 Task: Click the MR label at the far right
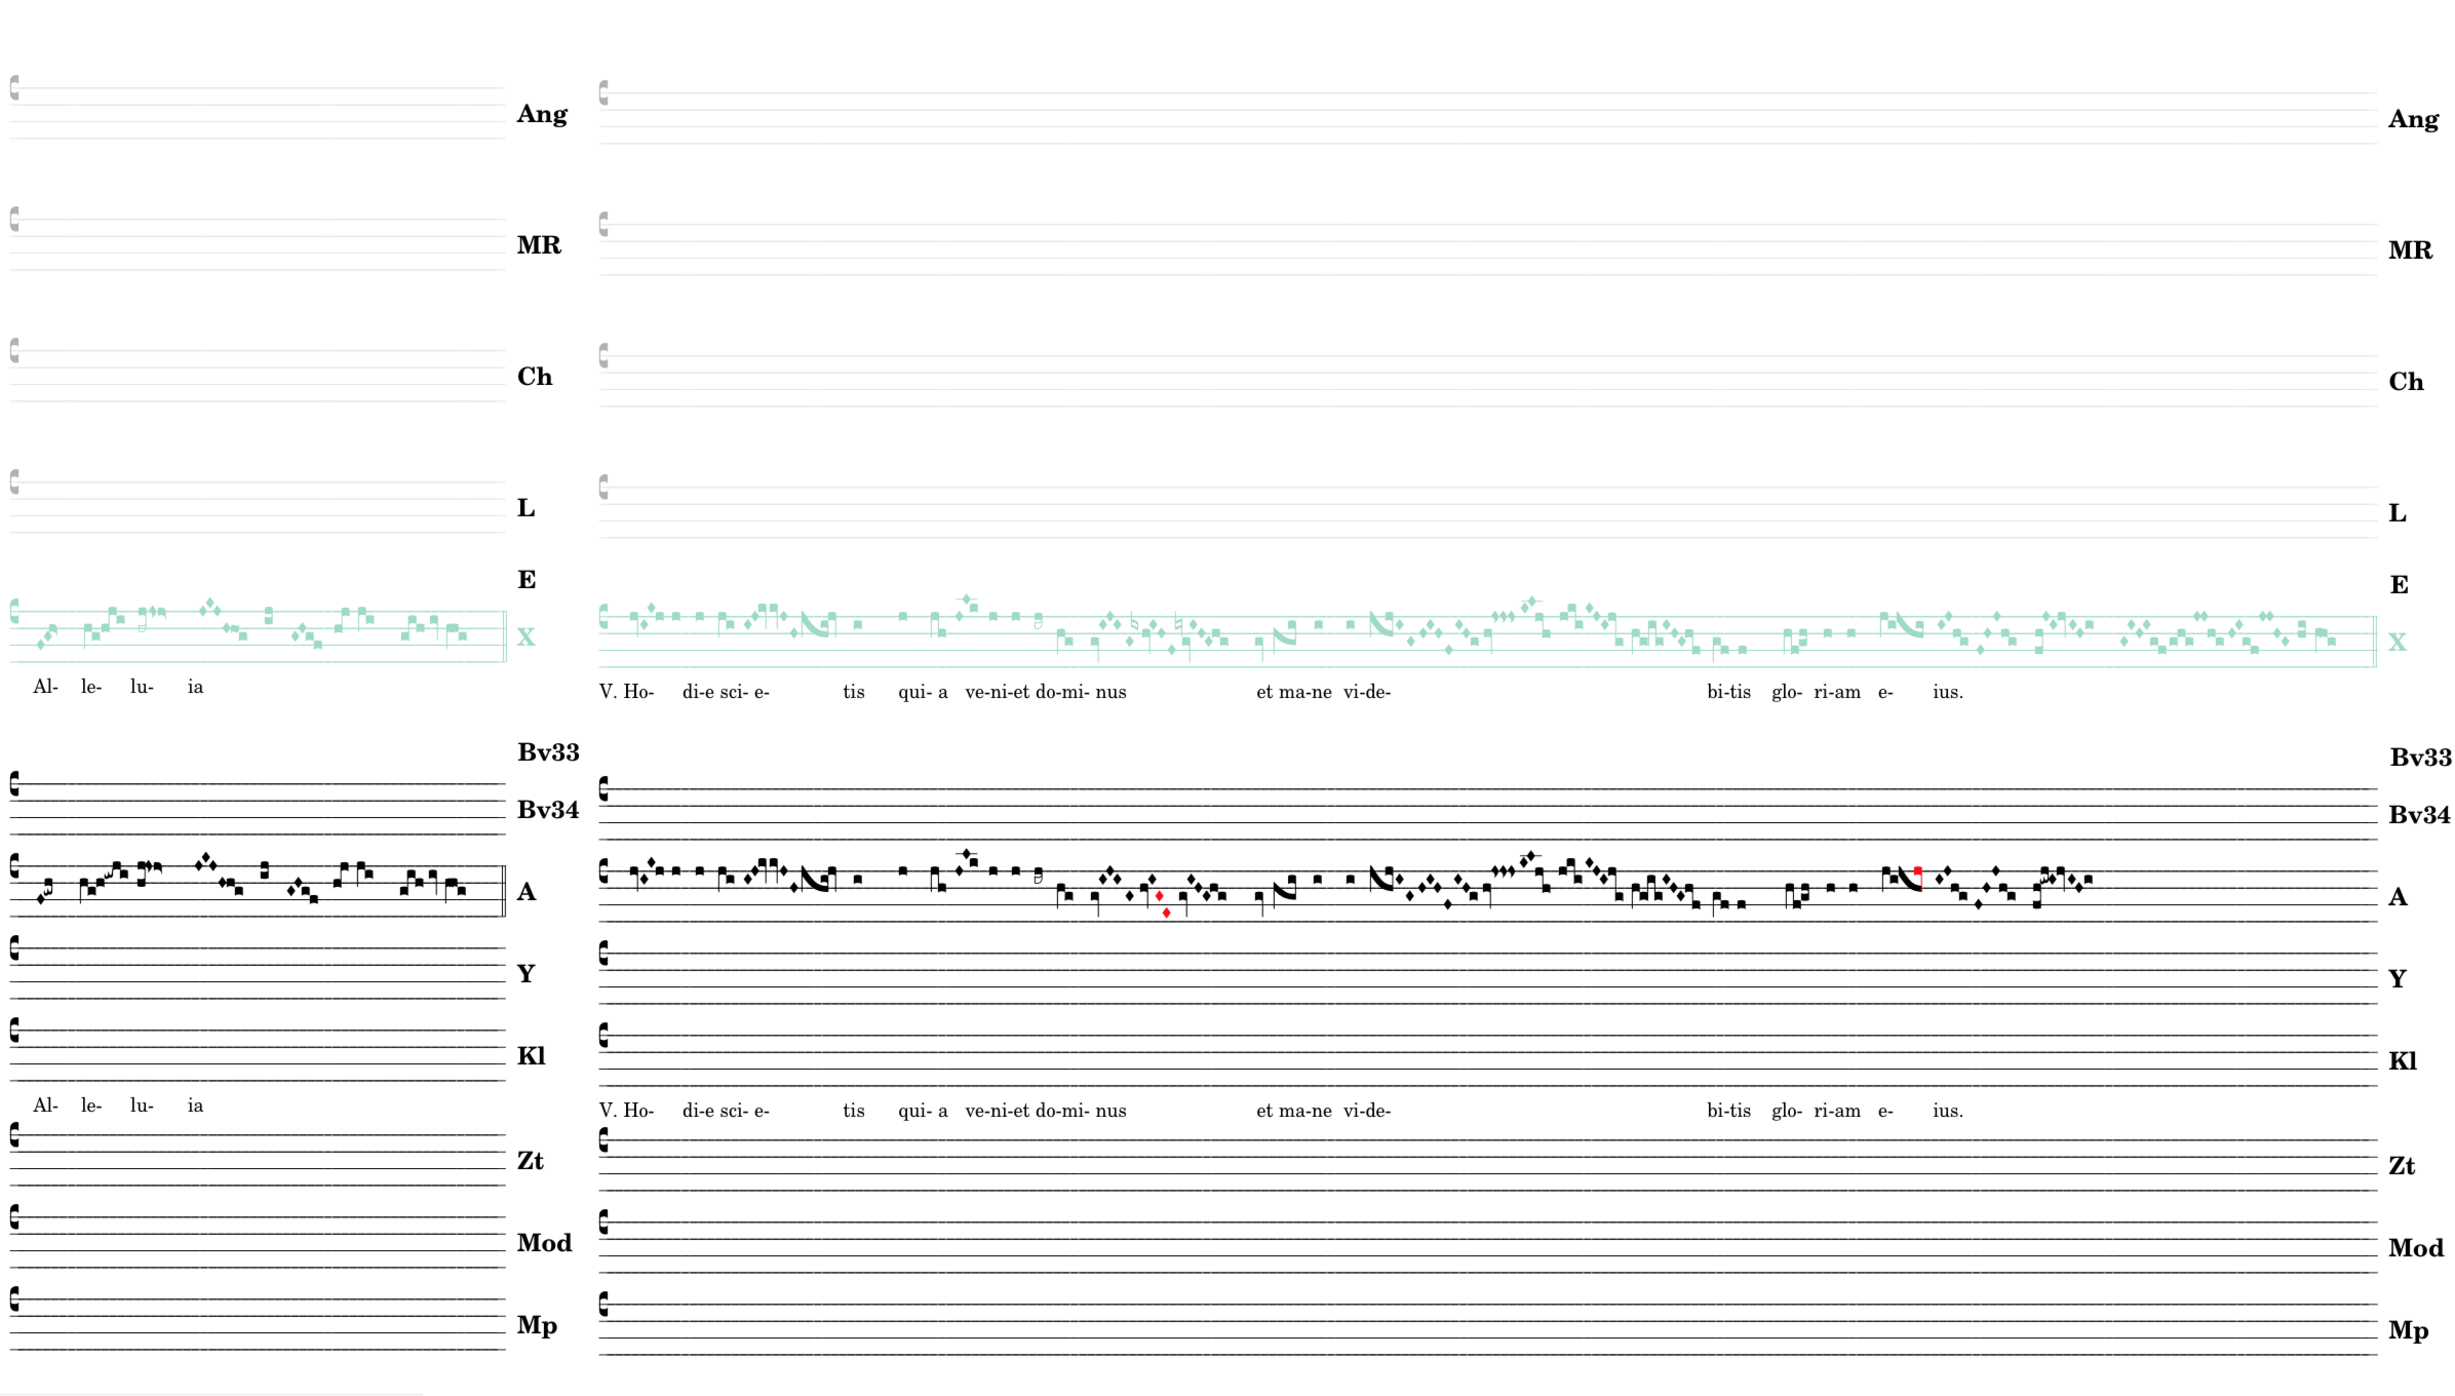click(x=2409, y=250)
